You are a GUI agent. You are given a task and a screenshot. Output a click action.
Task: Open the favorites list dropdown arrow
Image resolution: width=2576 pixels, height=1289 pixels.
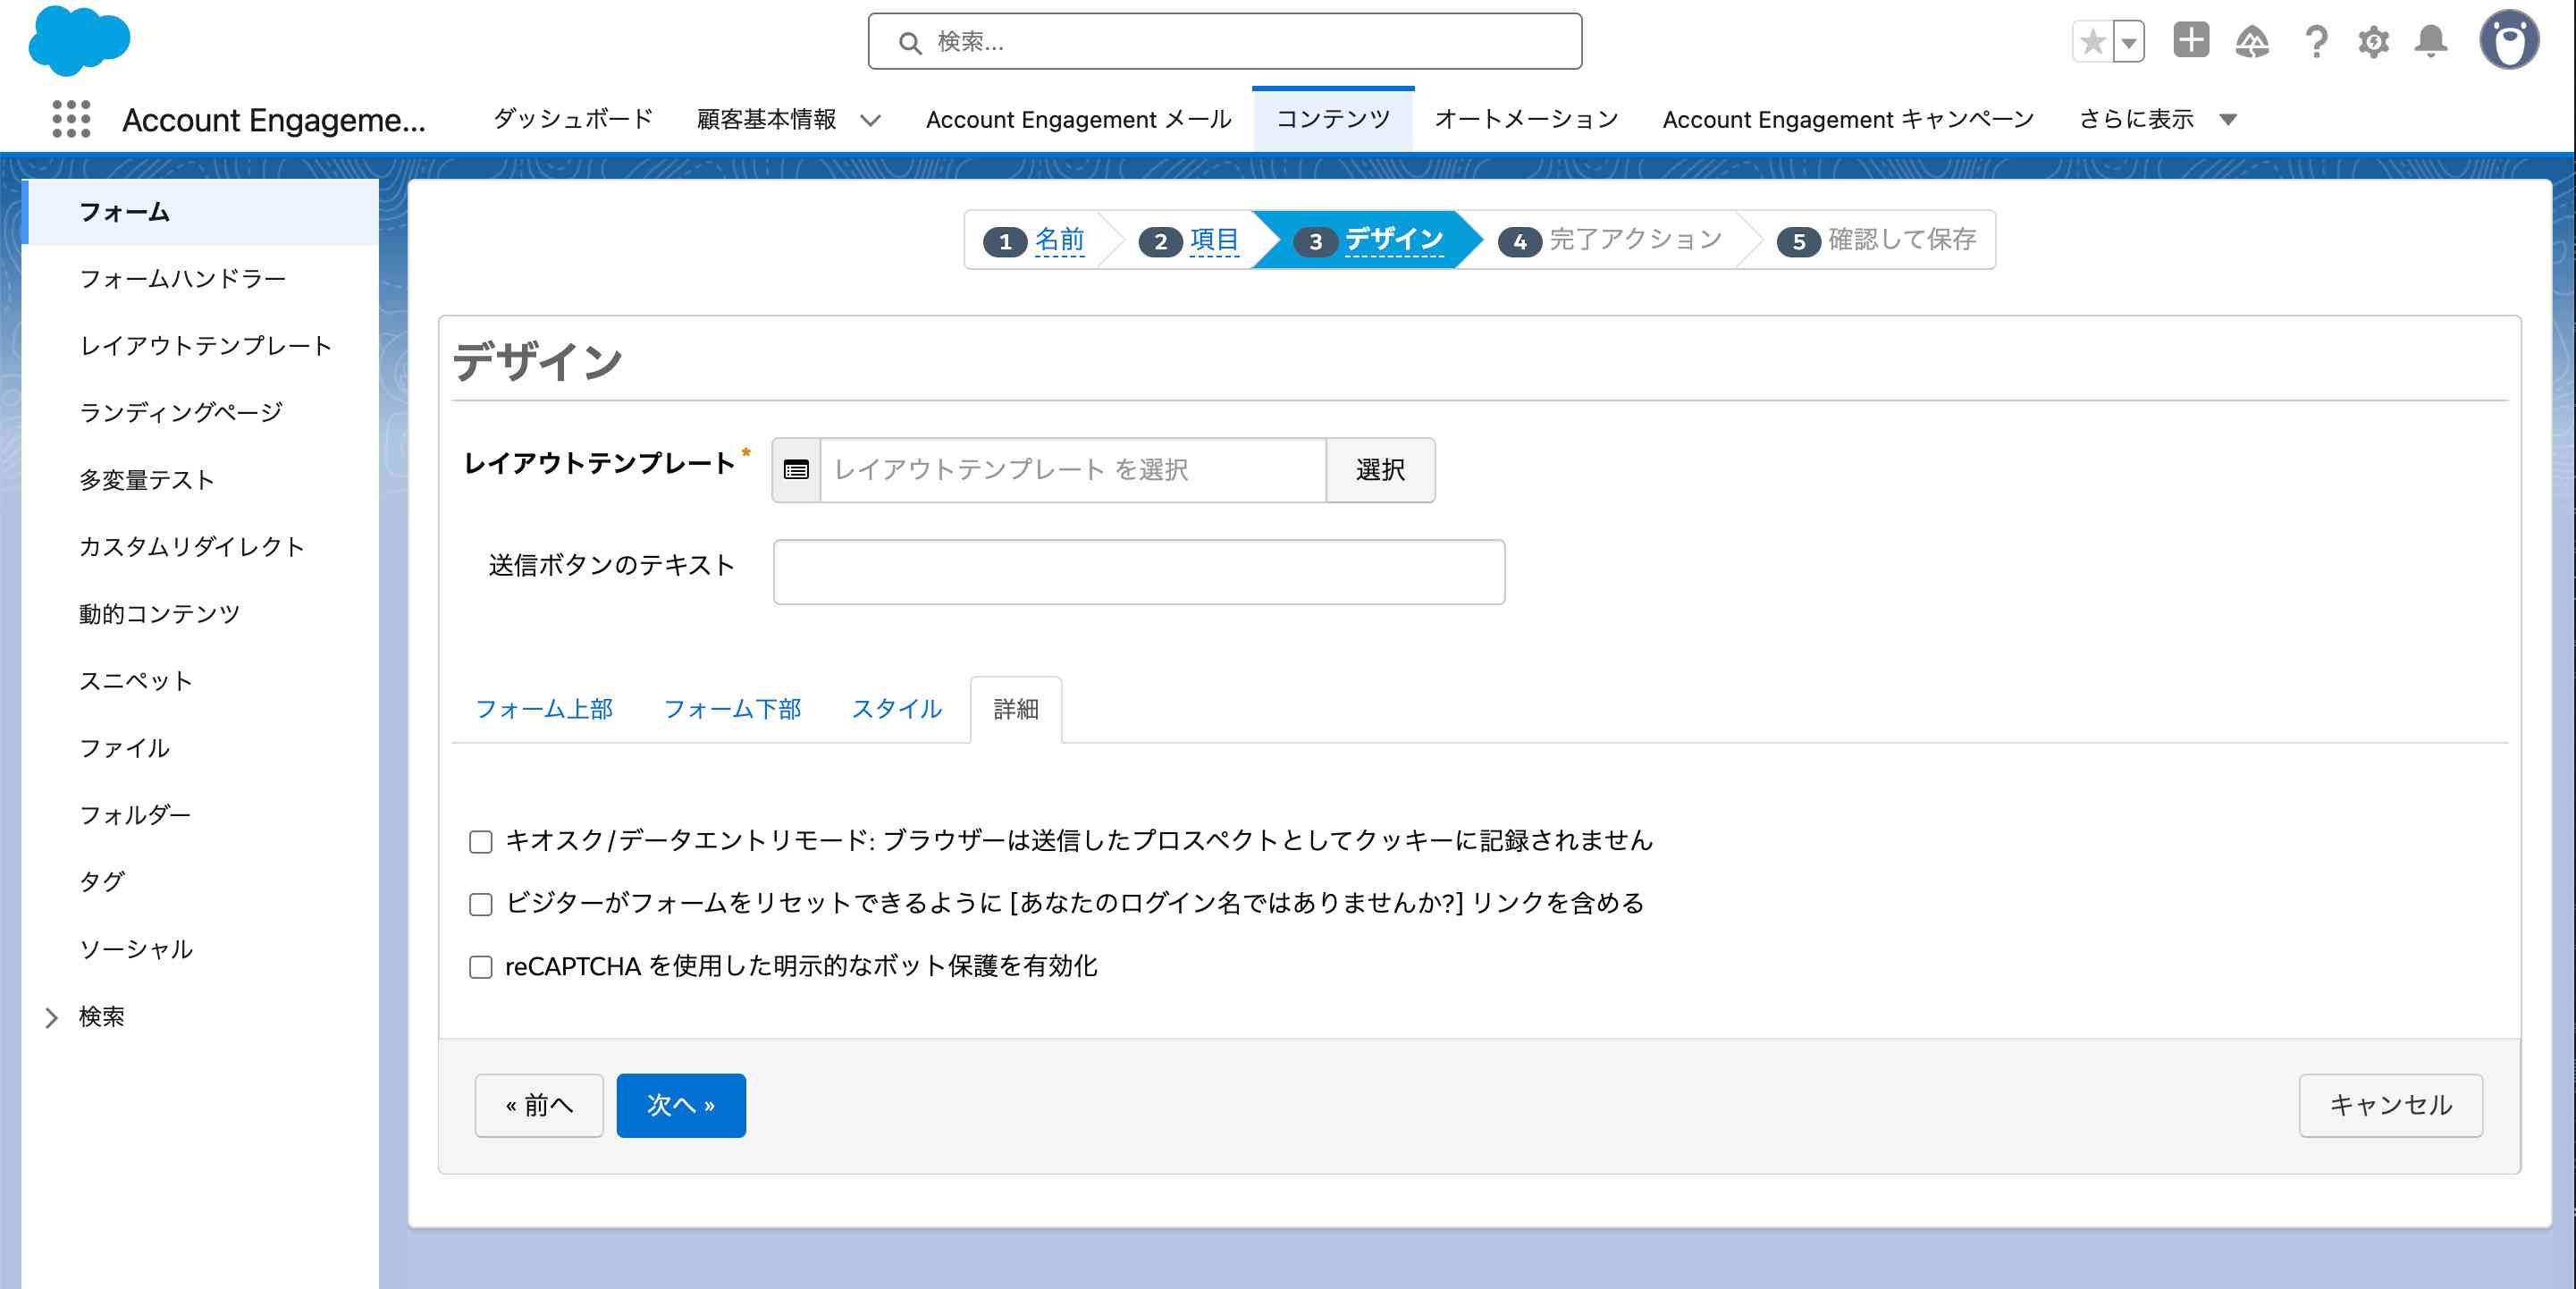click(x=2129, y=42)
